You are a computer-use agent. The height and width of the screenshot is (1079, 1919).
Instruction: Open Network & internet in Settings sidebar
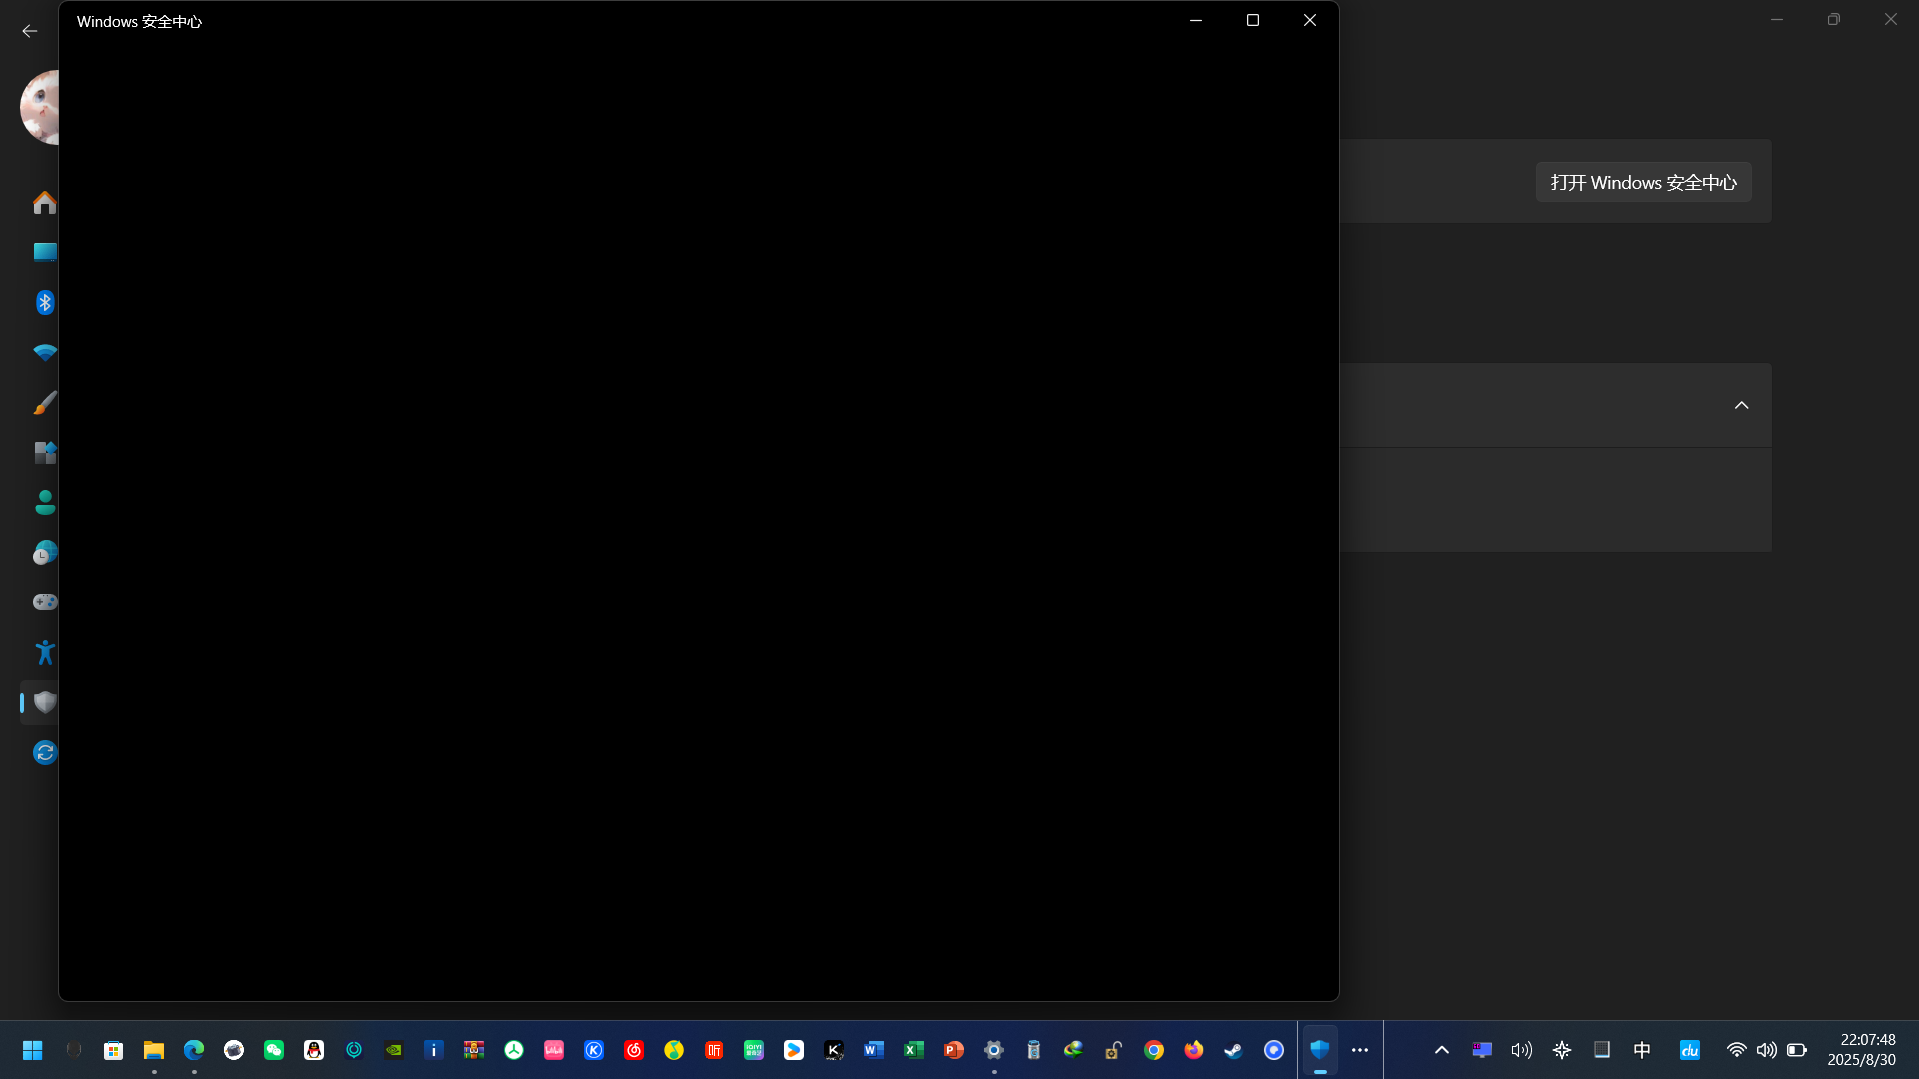(x=44, y=353)
